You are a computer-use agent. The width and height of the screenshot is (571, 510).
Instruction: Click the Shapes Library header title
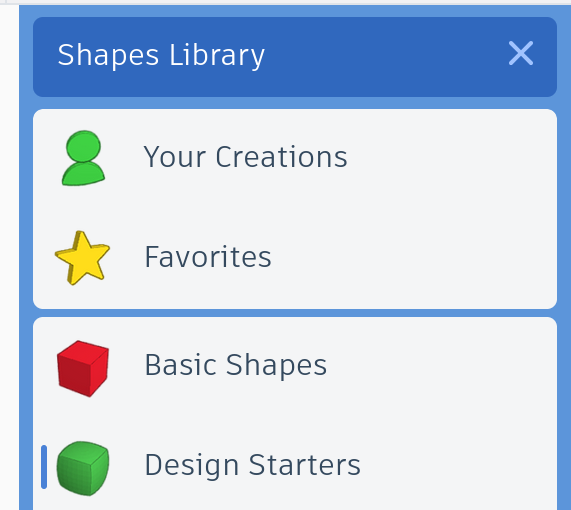click(x=161, y=55)
